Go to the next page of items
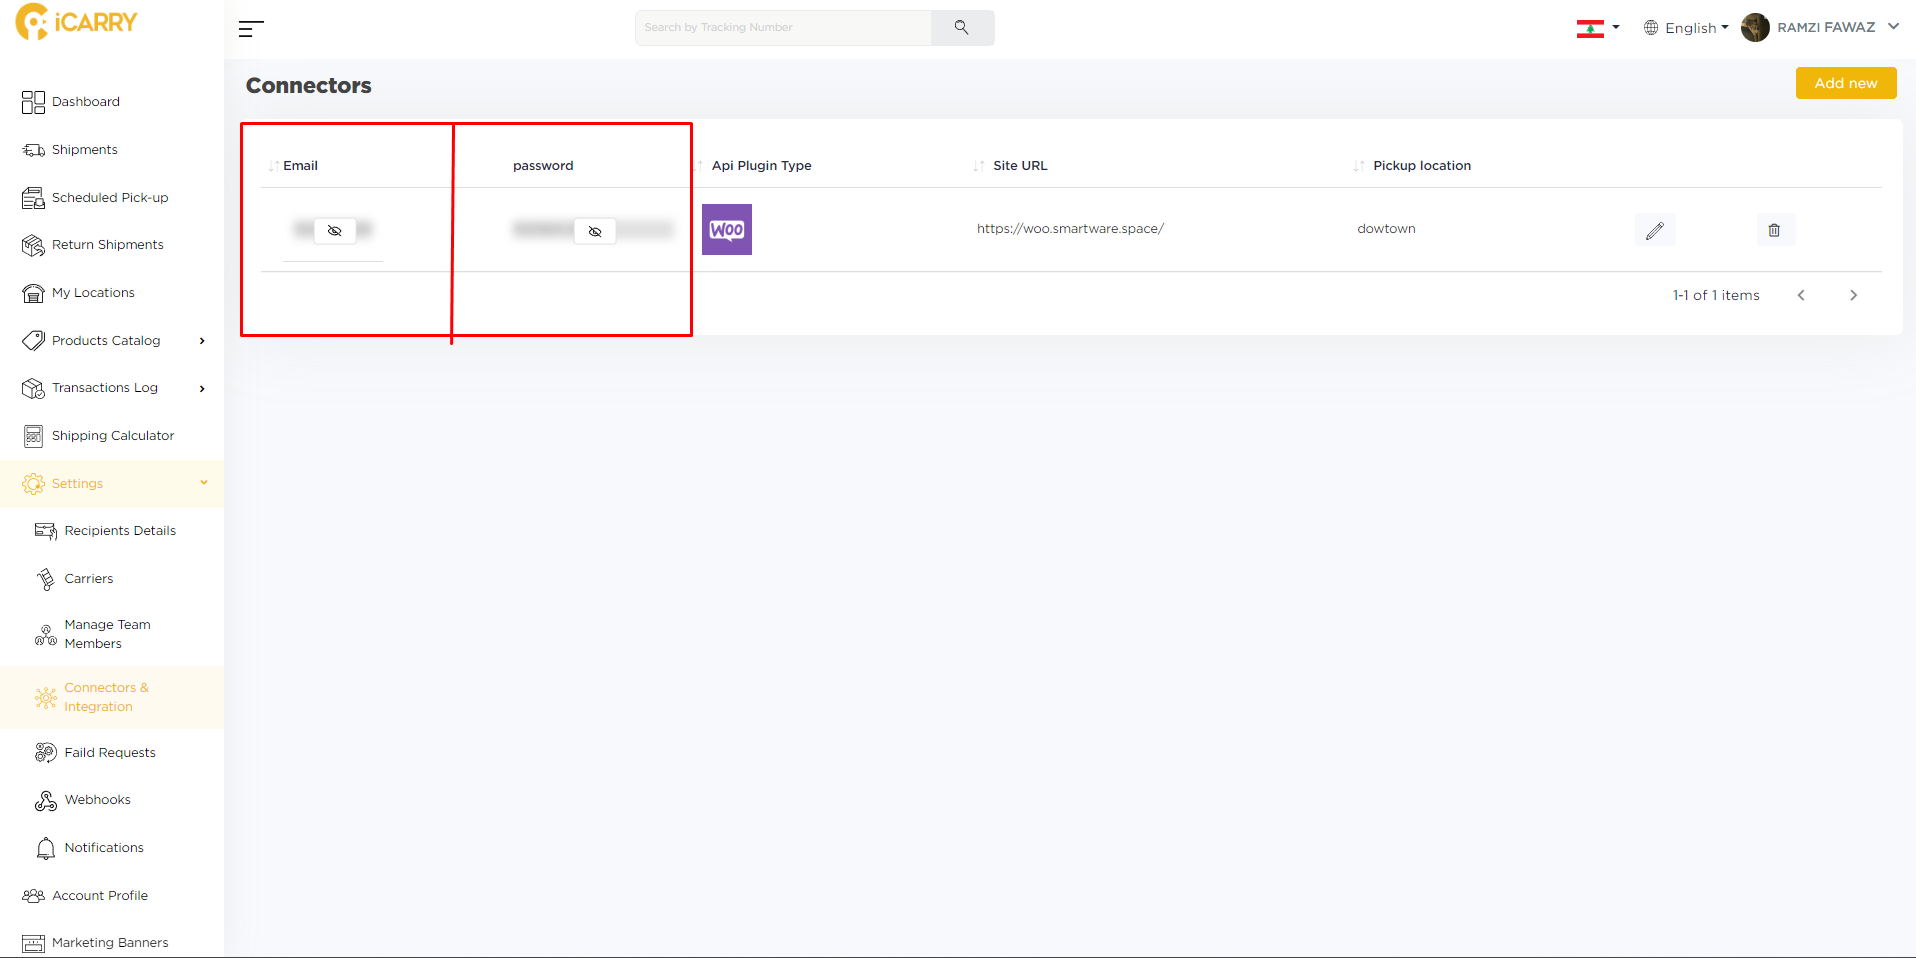 1853,295
